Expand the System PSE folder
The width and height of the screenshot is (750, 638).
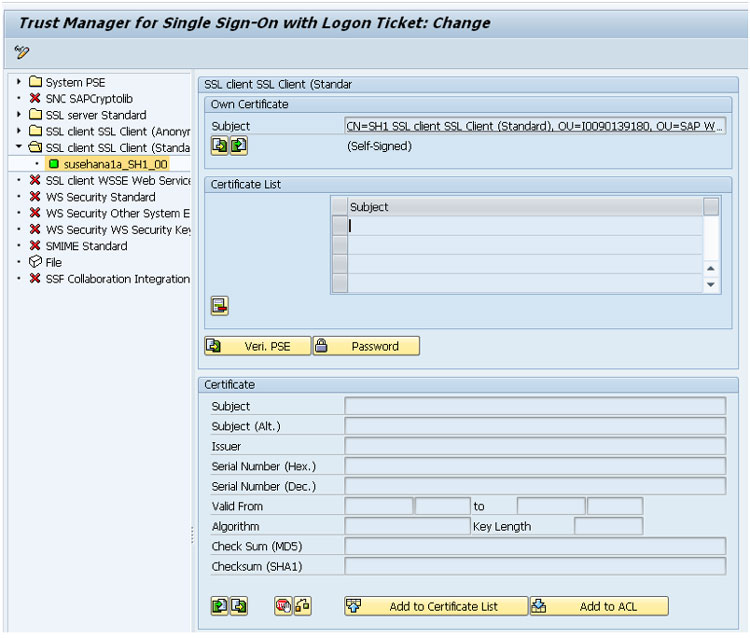(x=19, y=82)
